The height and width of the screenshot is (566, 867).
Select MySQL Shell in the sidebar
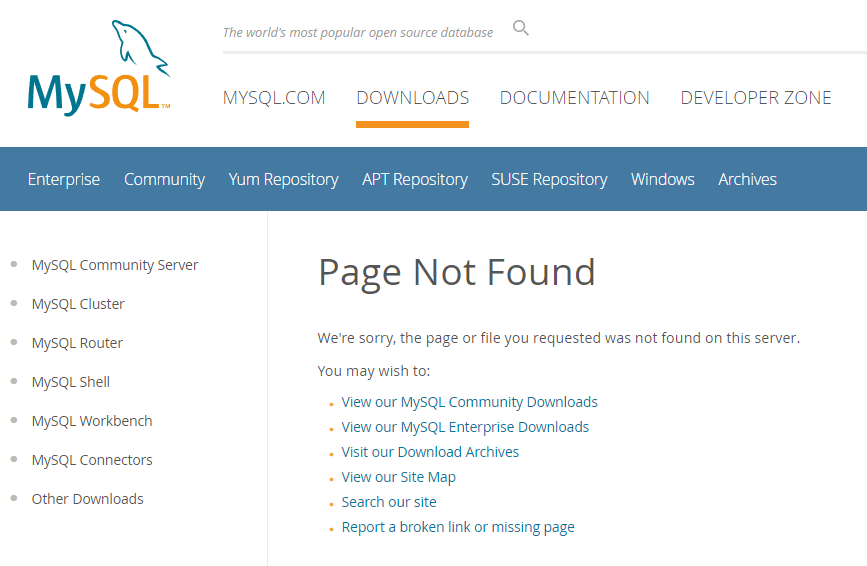click(x=71, y=382)
